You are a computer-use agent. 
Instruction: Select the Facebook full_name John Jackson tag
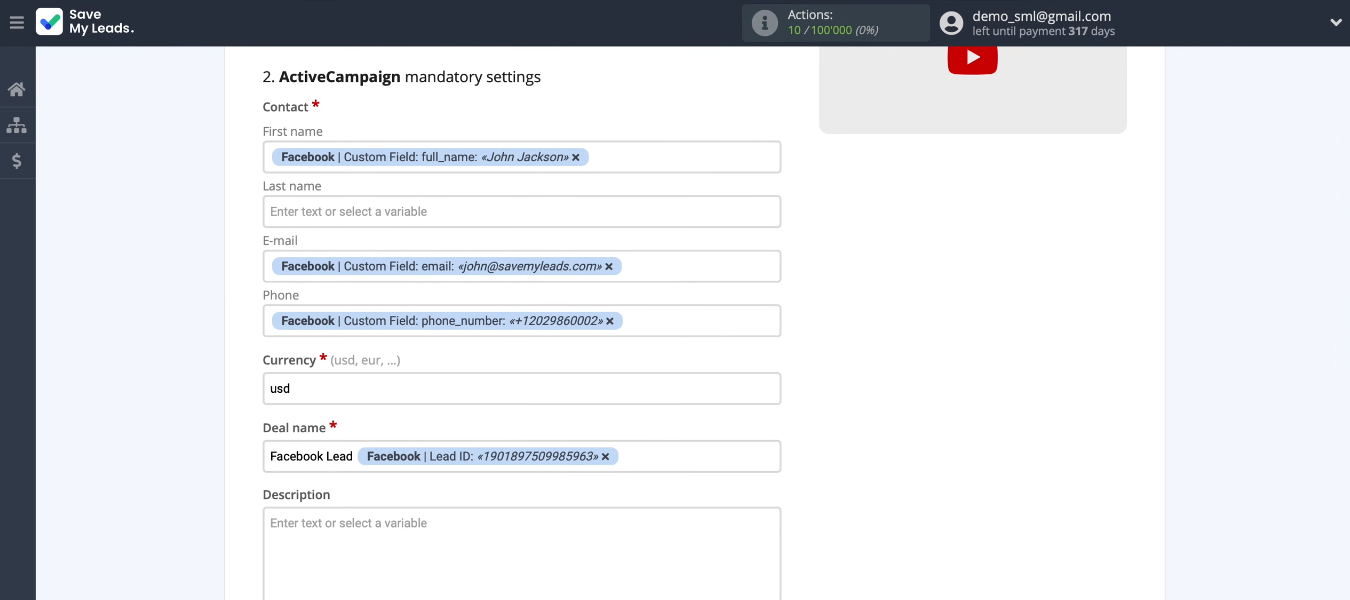click(430, 157)
